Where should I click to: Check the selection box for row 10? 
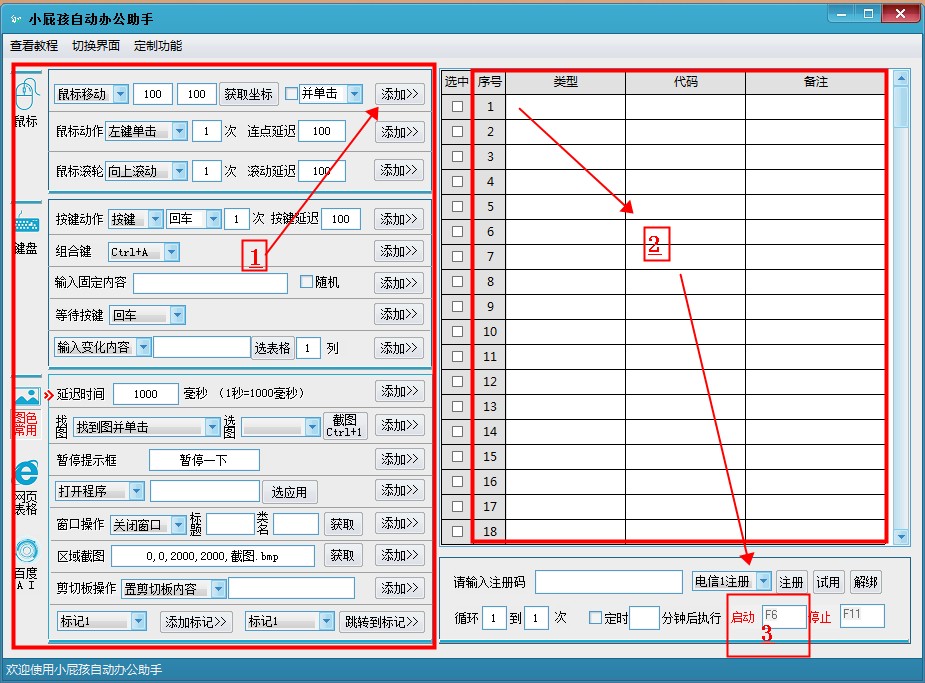pyautogui.click(x=457, y=331)
